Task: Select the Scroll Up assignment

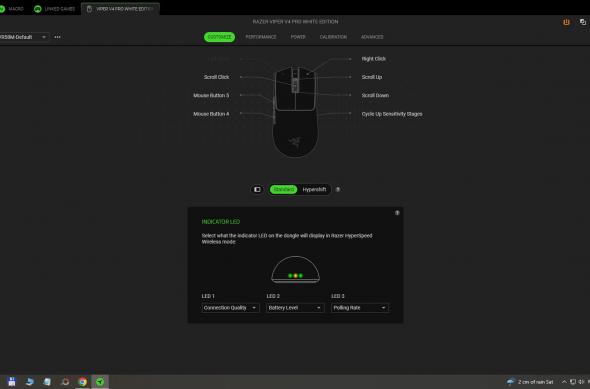Action: click(x=372, y=77)
